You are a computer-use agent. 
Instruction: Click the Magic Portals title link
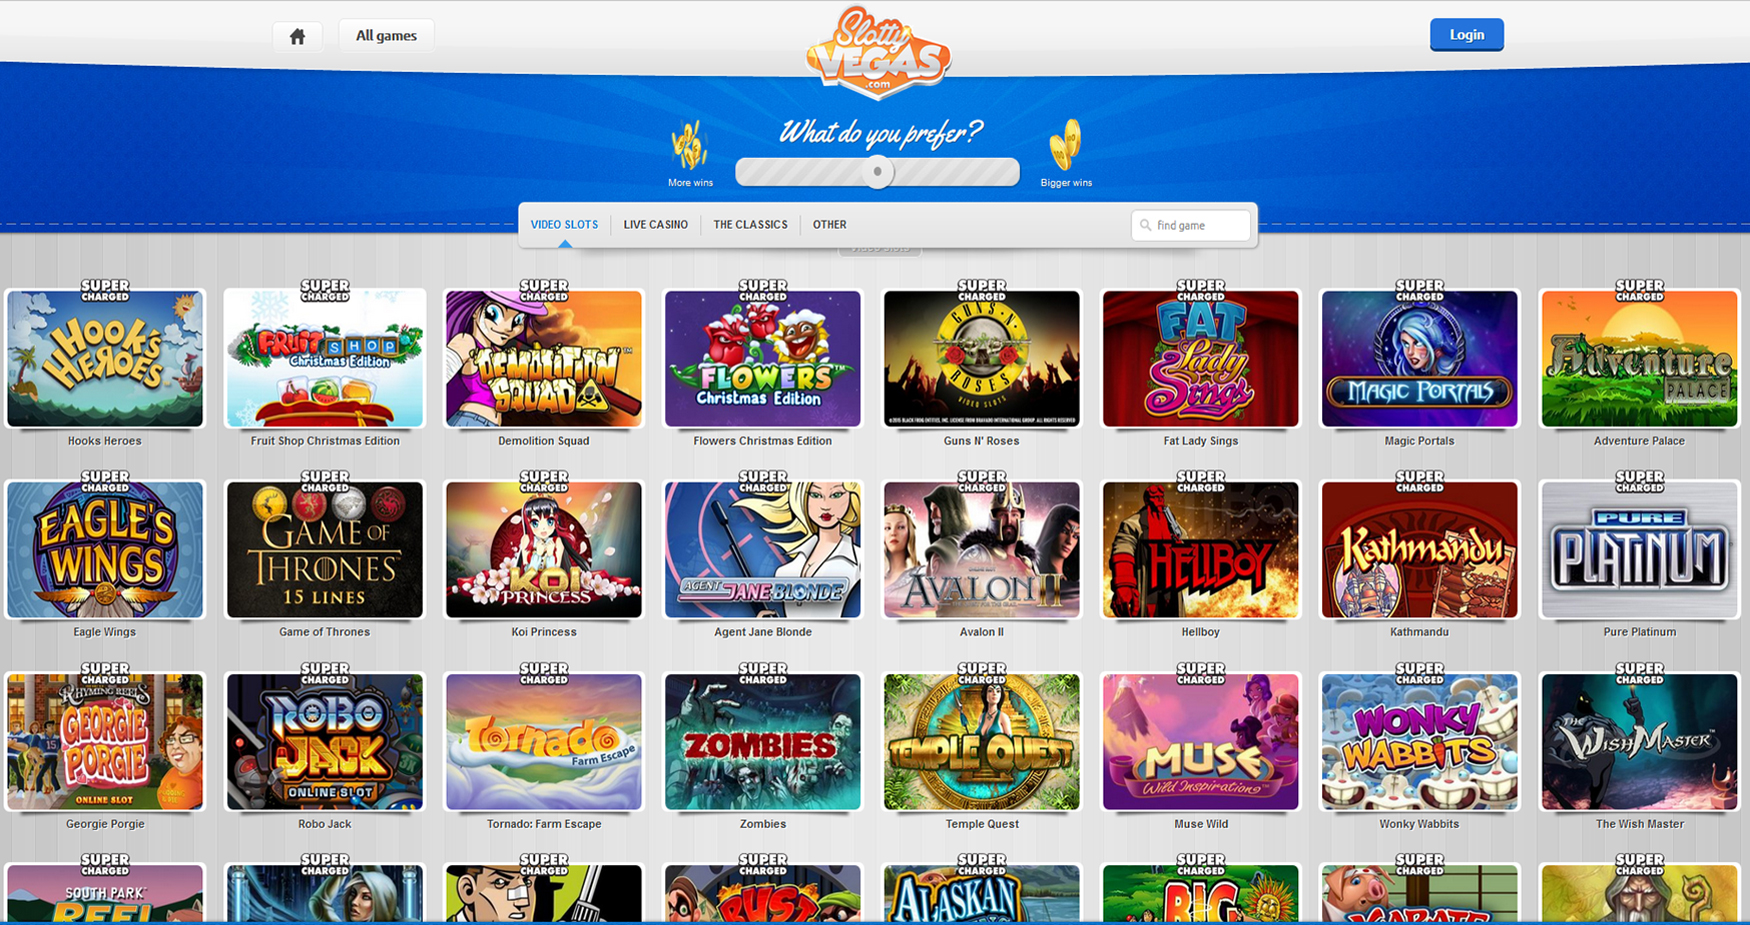click(x=1419, y=441)
